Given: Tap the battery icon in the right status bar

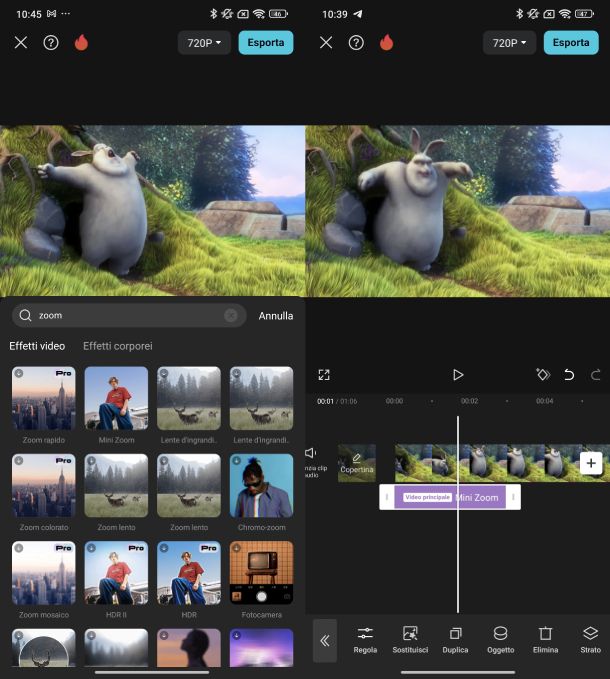Looking at the screenshot, I should coord(584,14).
